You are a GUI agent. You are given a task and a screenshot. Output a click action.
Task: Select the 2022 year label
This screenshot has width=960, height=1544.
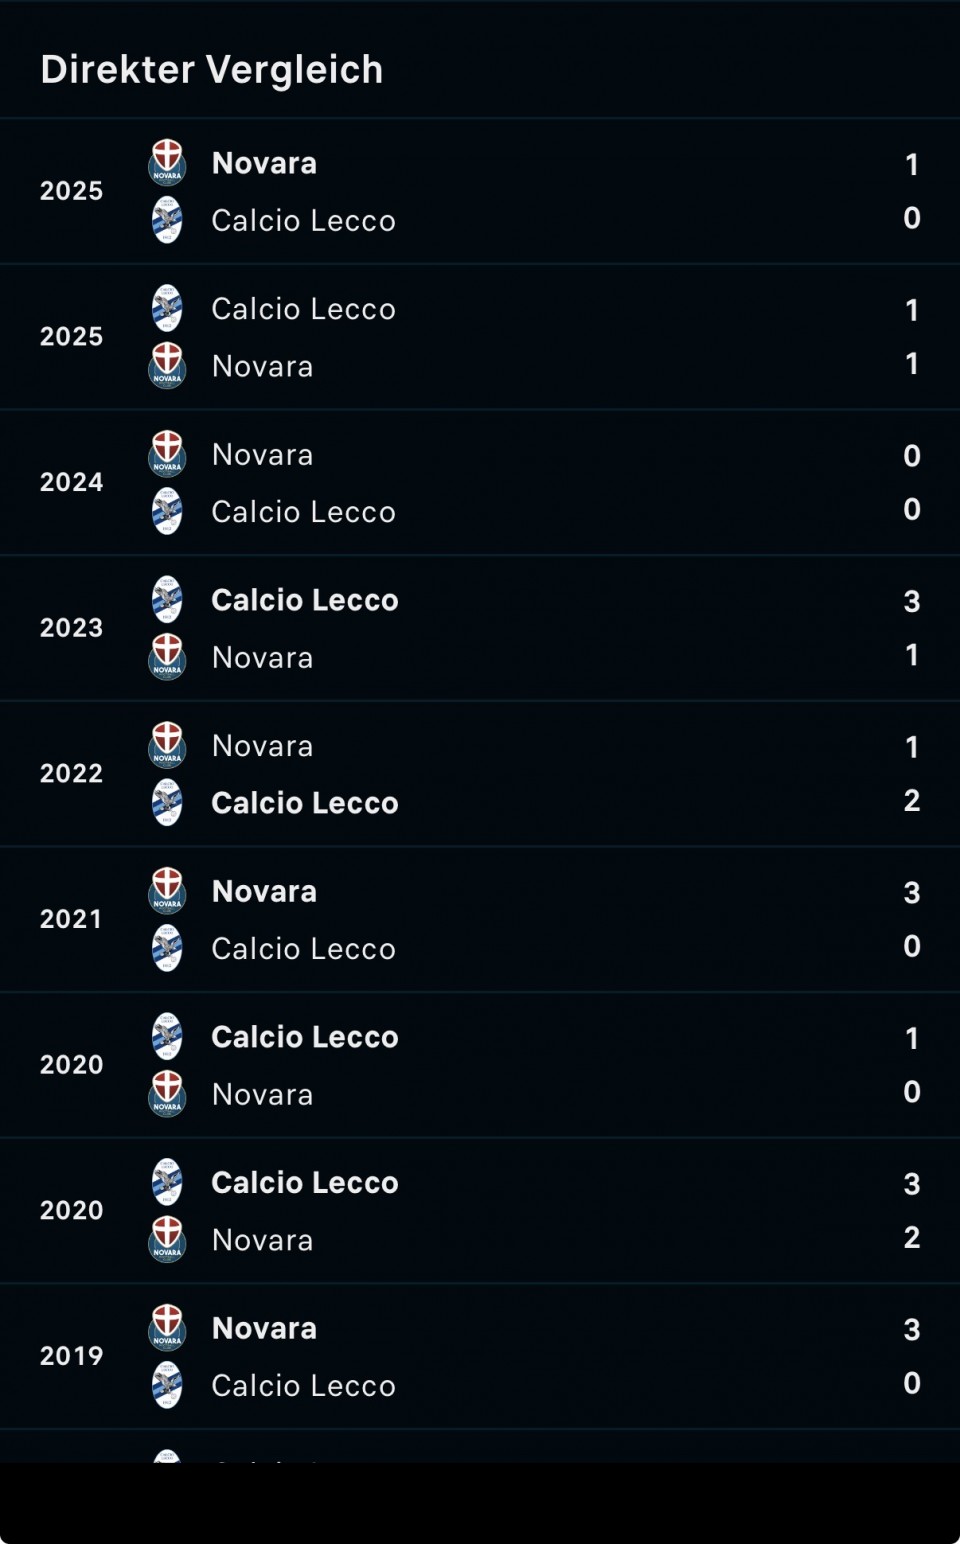[x=71, y=773]
